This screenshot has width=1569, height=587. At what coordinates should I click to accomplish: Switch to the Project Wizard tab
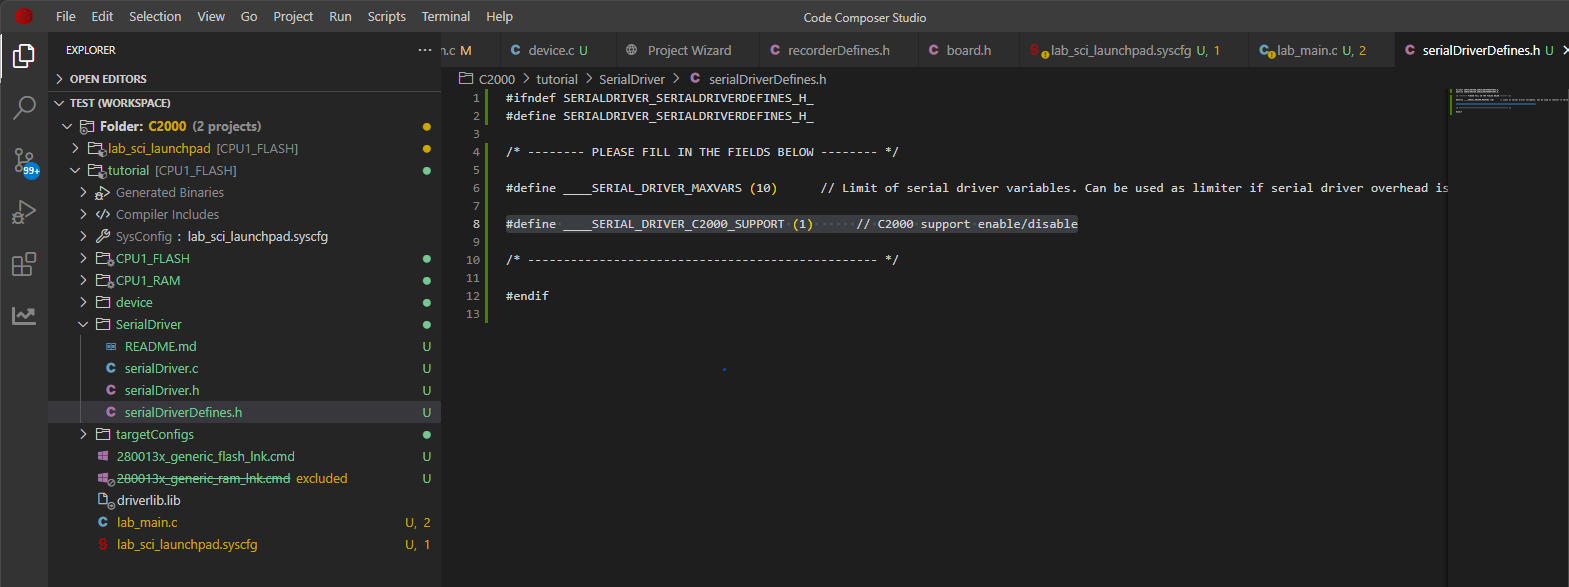(689, 50)
